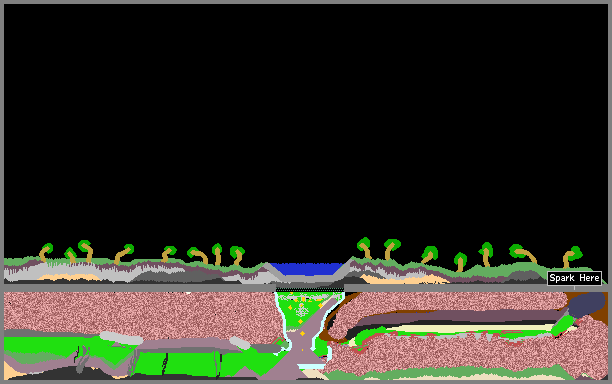Click the dotted black strip under the pool
The width and height of the screenshot is (612, 384).
[x=310, y=290]
